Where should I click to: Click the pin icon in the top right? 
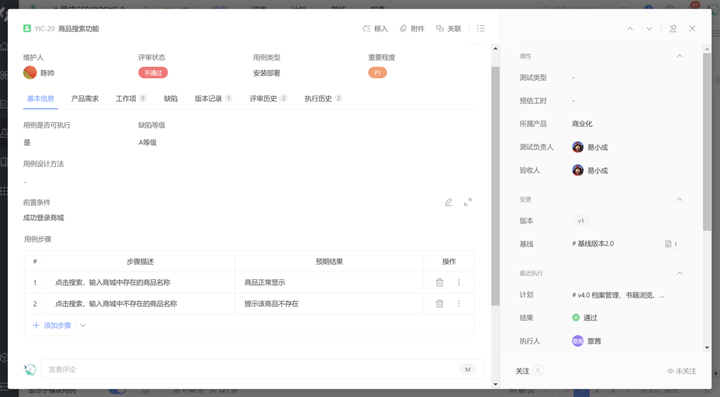coord(673,28)
